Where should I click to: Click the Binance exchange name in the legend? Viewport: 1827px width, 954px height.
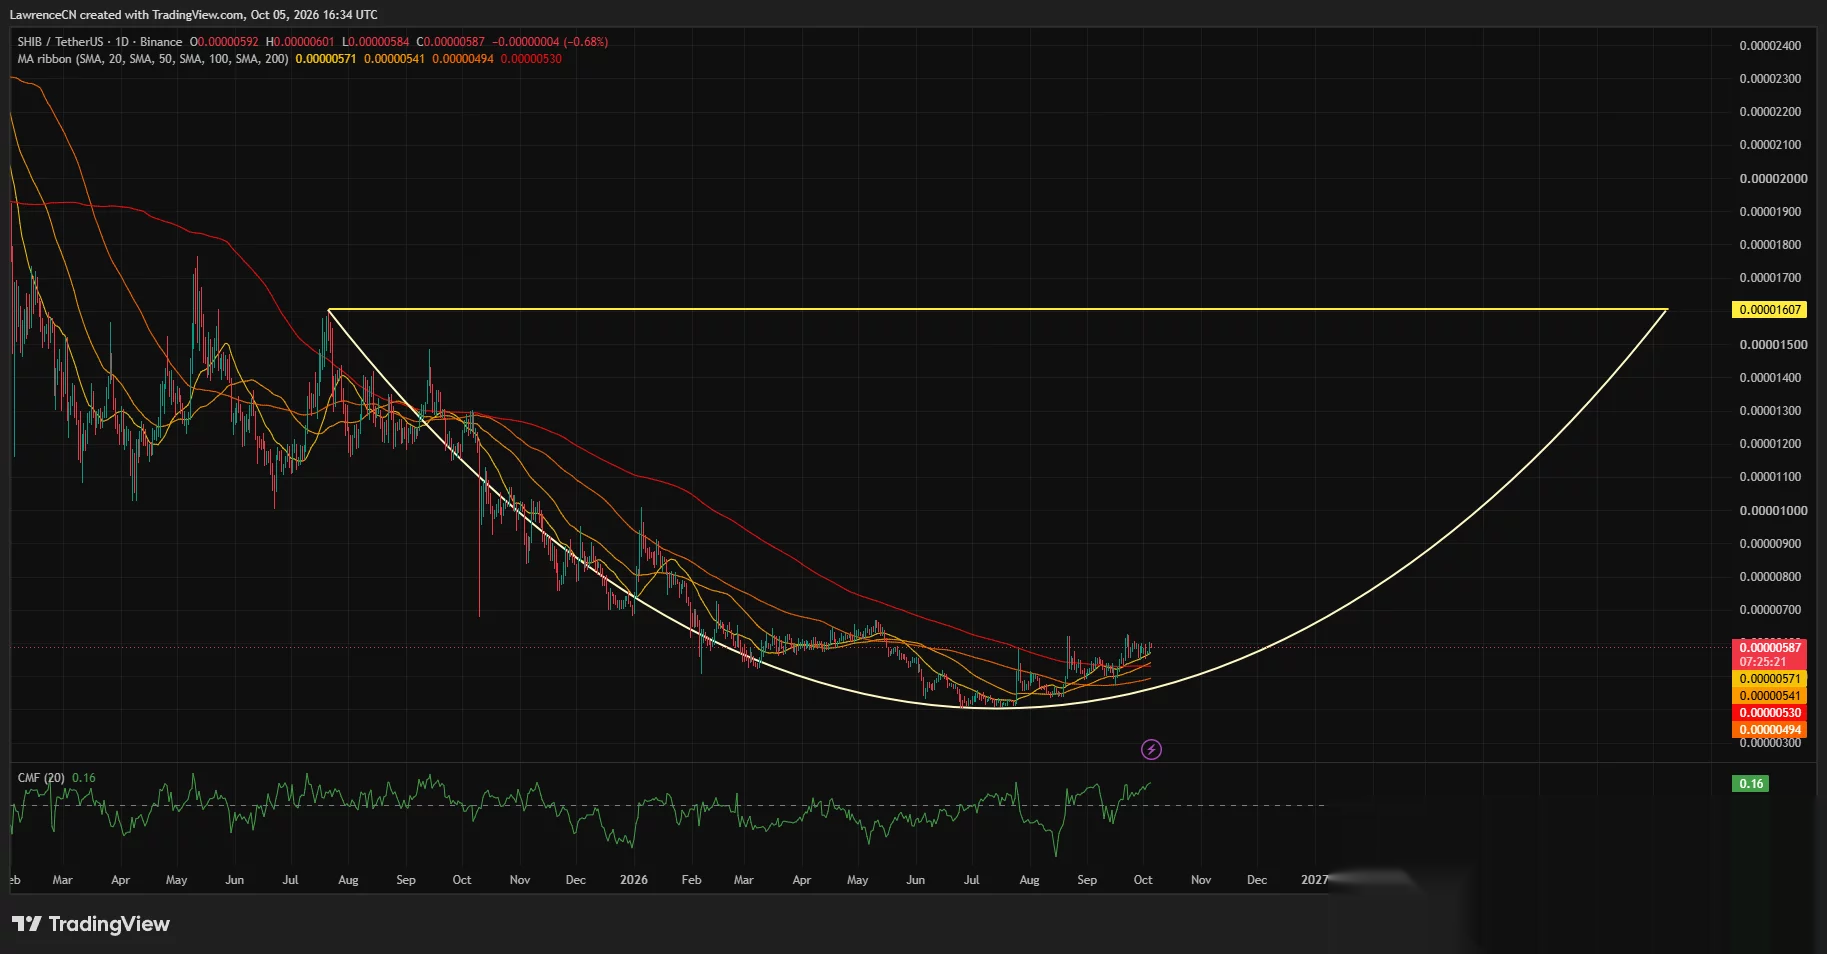pyautogui.click(x=161, y=42)
